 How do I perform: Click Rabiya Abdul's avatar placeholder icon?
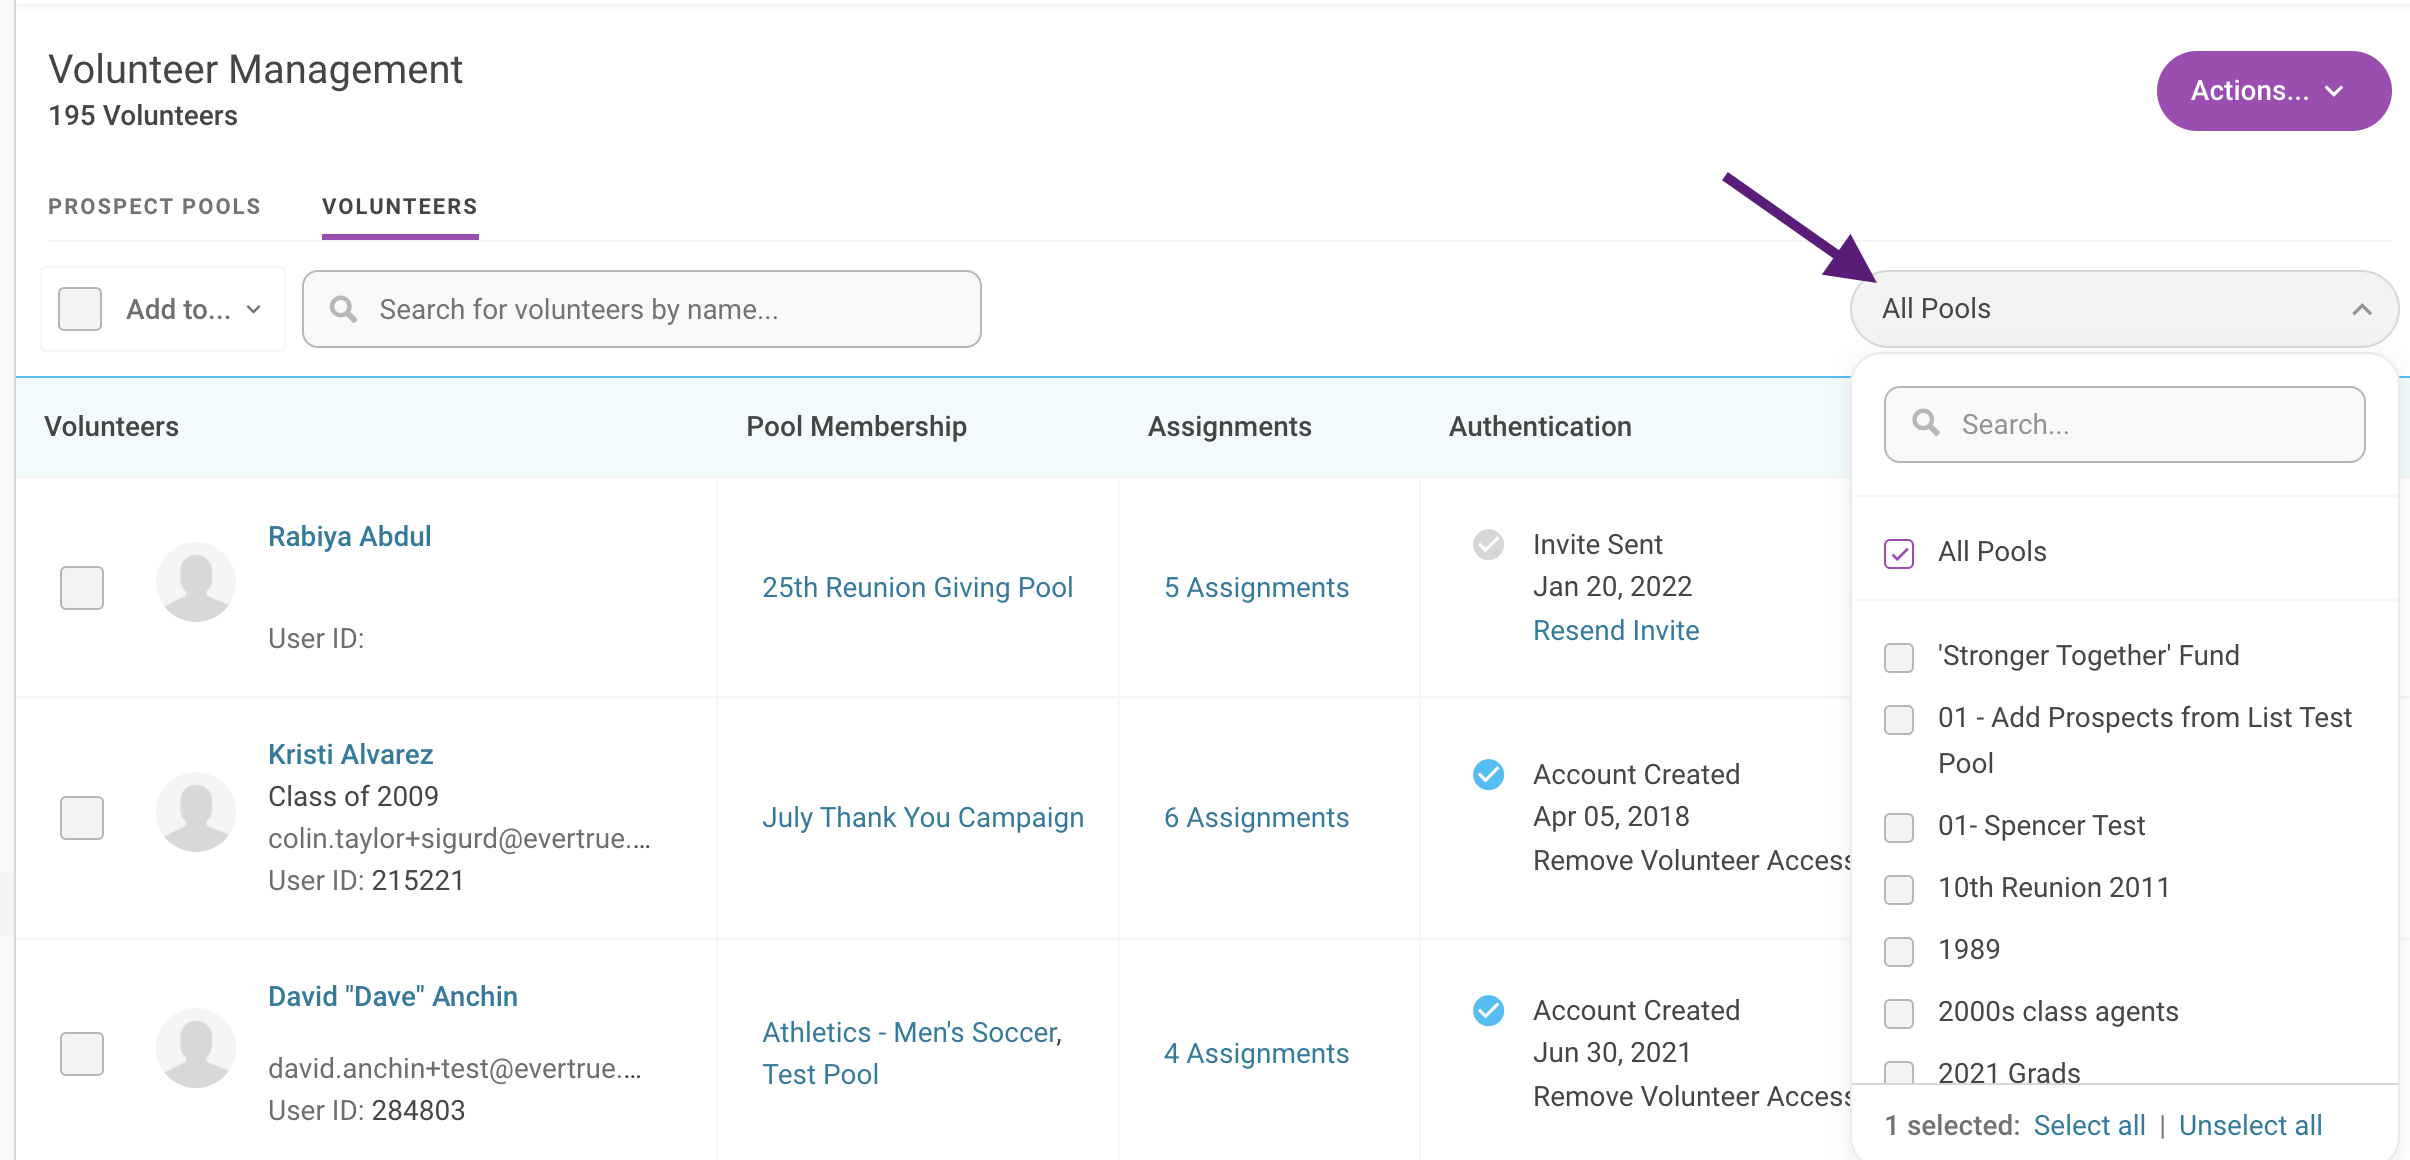(196, 582)
